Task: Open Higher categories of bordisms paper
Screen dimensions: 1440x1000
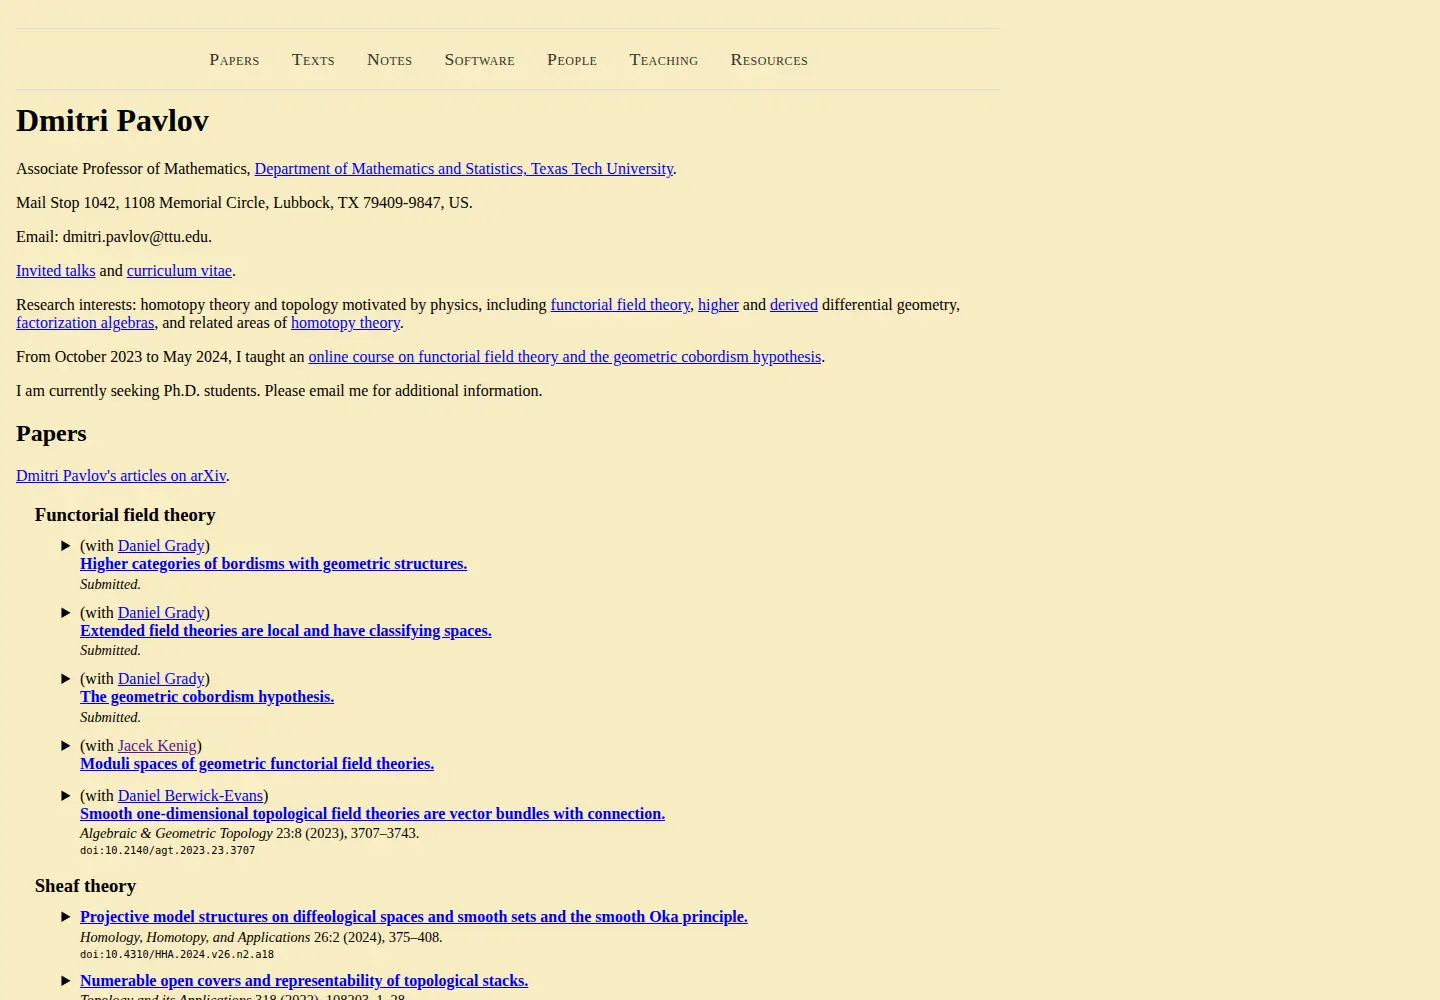Action: tap(274, 564)
